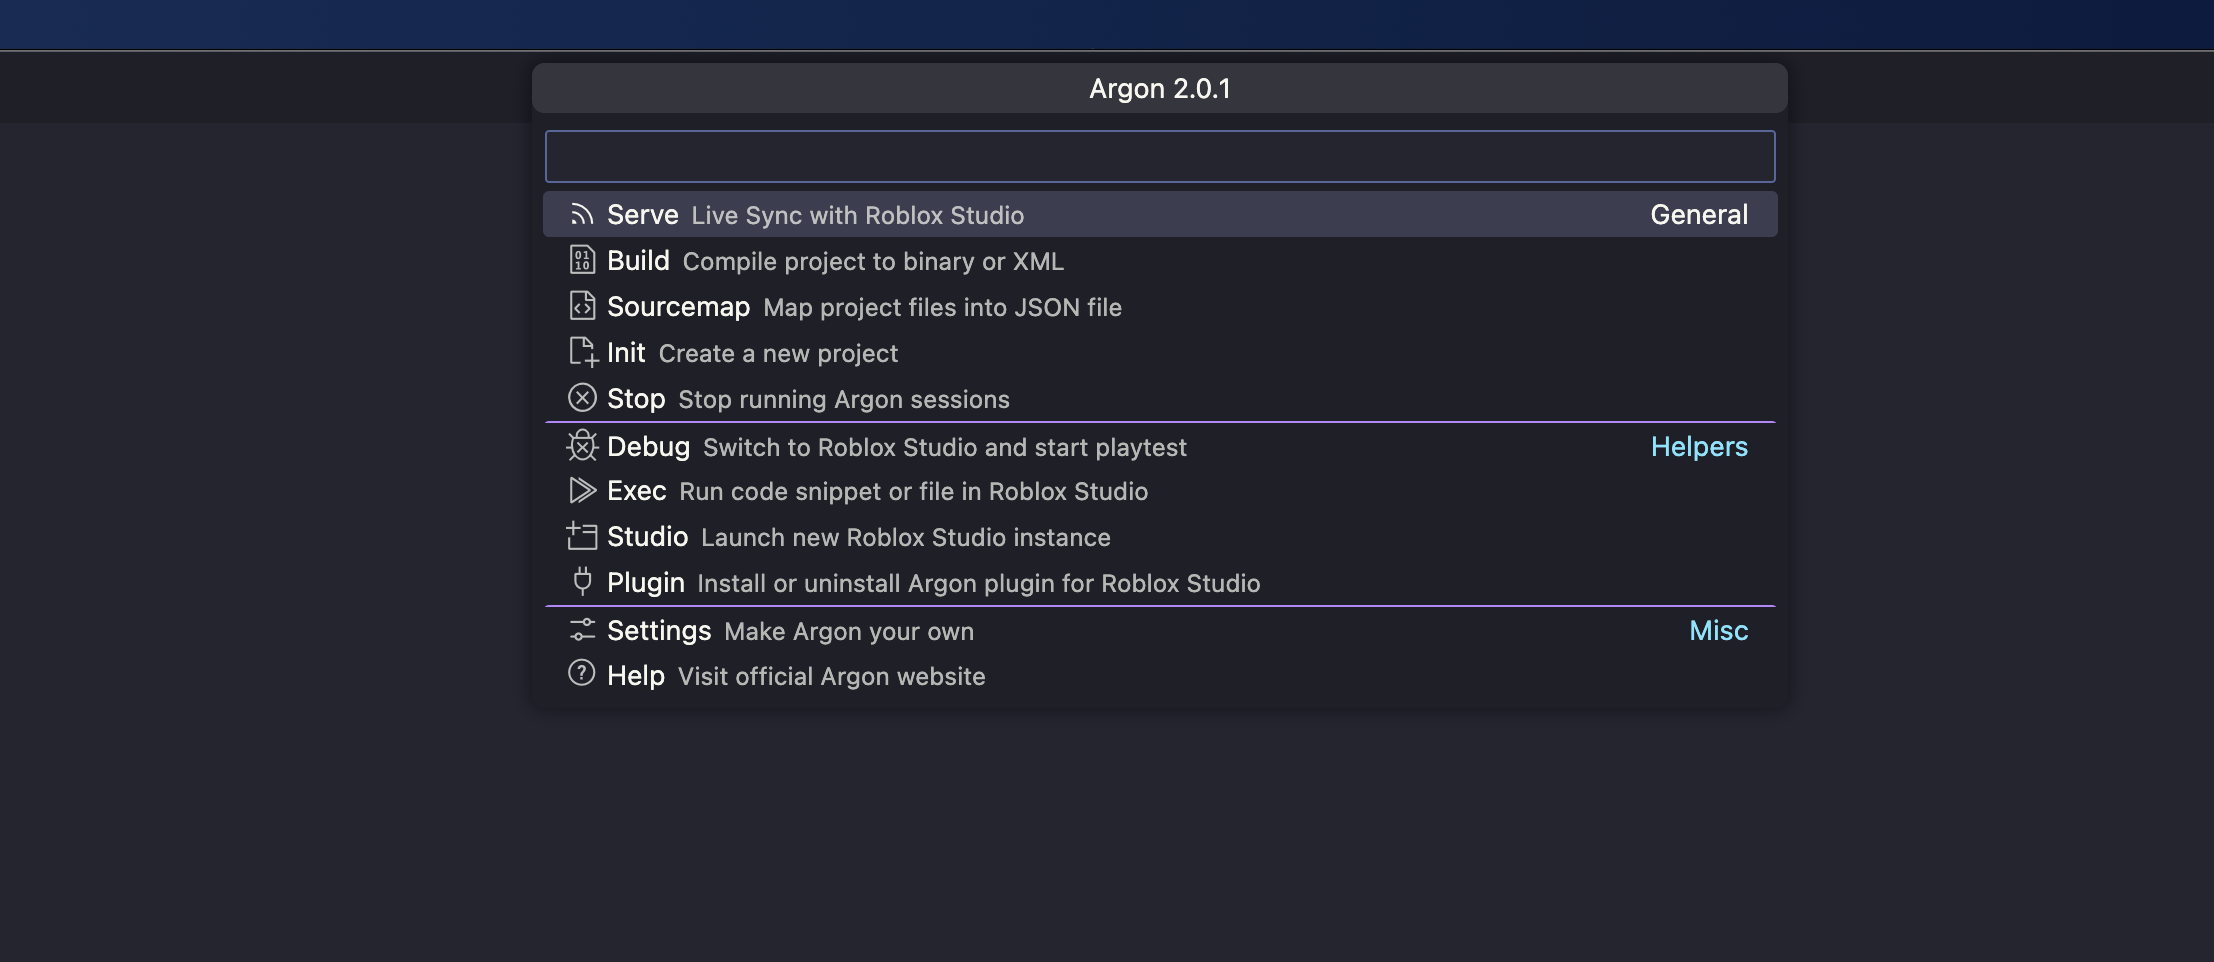
Task: Select the Init new project icon
Action: [583, 352]
